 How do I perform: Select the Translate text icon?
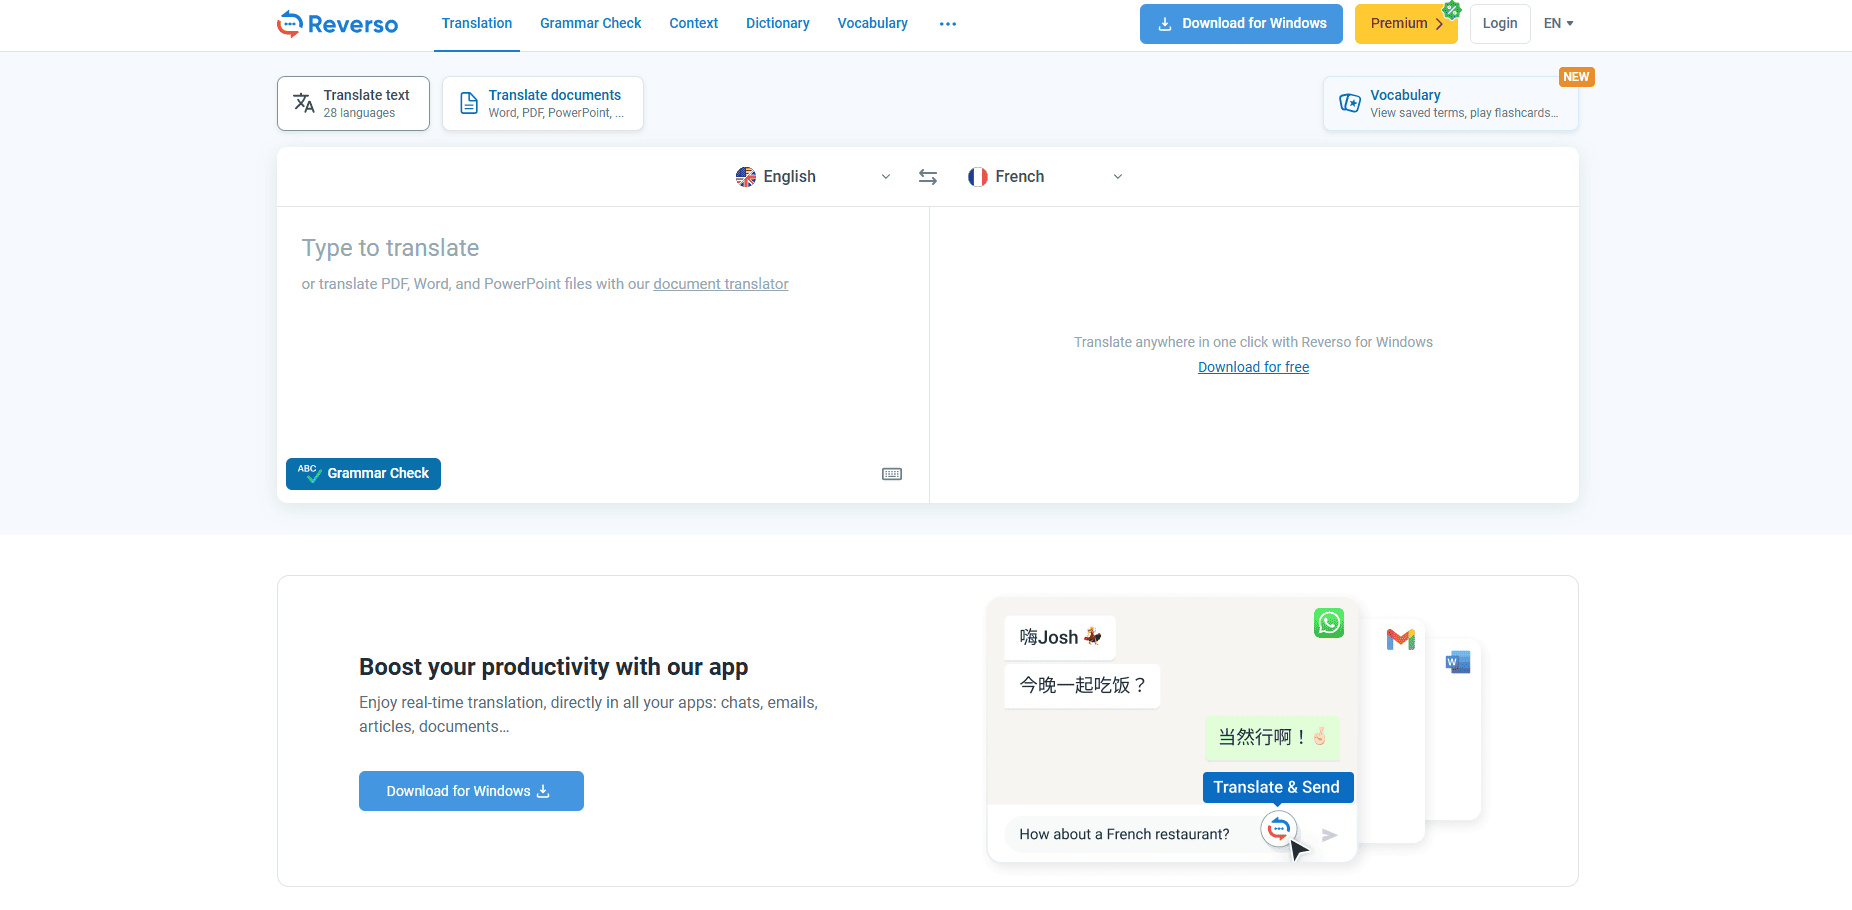click(303, 102)
